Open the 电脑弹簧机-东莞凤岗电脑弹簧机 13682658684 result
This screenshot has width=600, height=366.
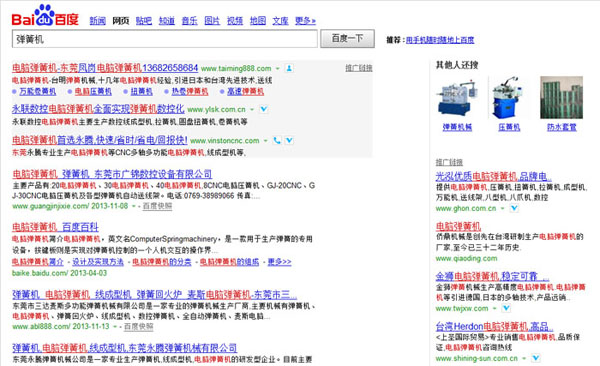(105, 68)
